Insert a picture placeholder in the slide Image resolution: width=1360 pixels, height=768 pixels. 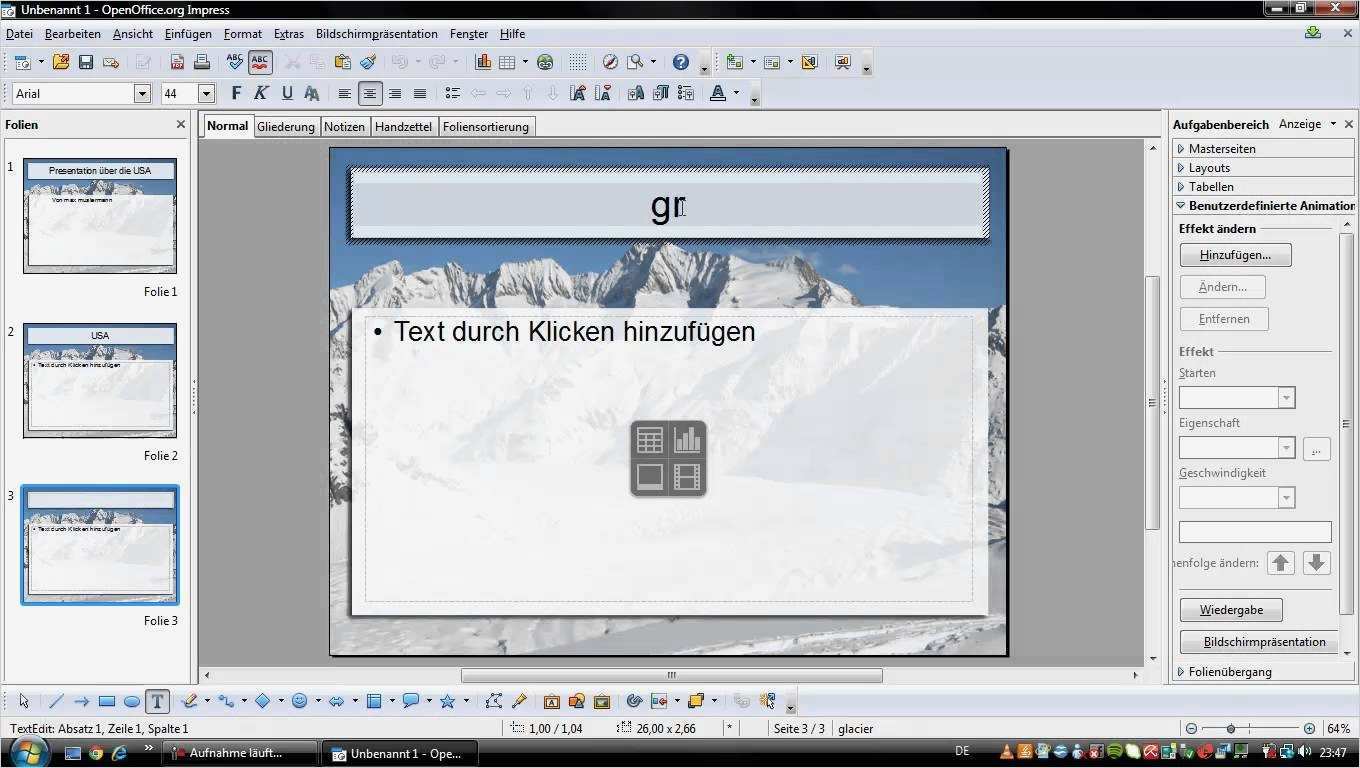pos(650,477)
